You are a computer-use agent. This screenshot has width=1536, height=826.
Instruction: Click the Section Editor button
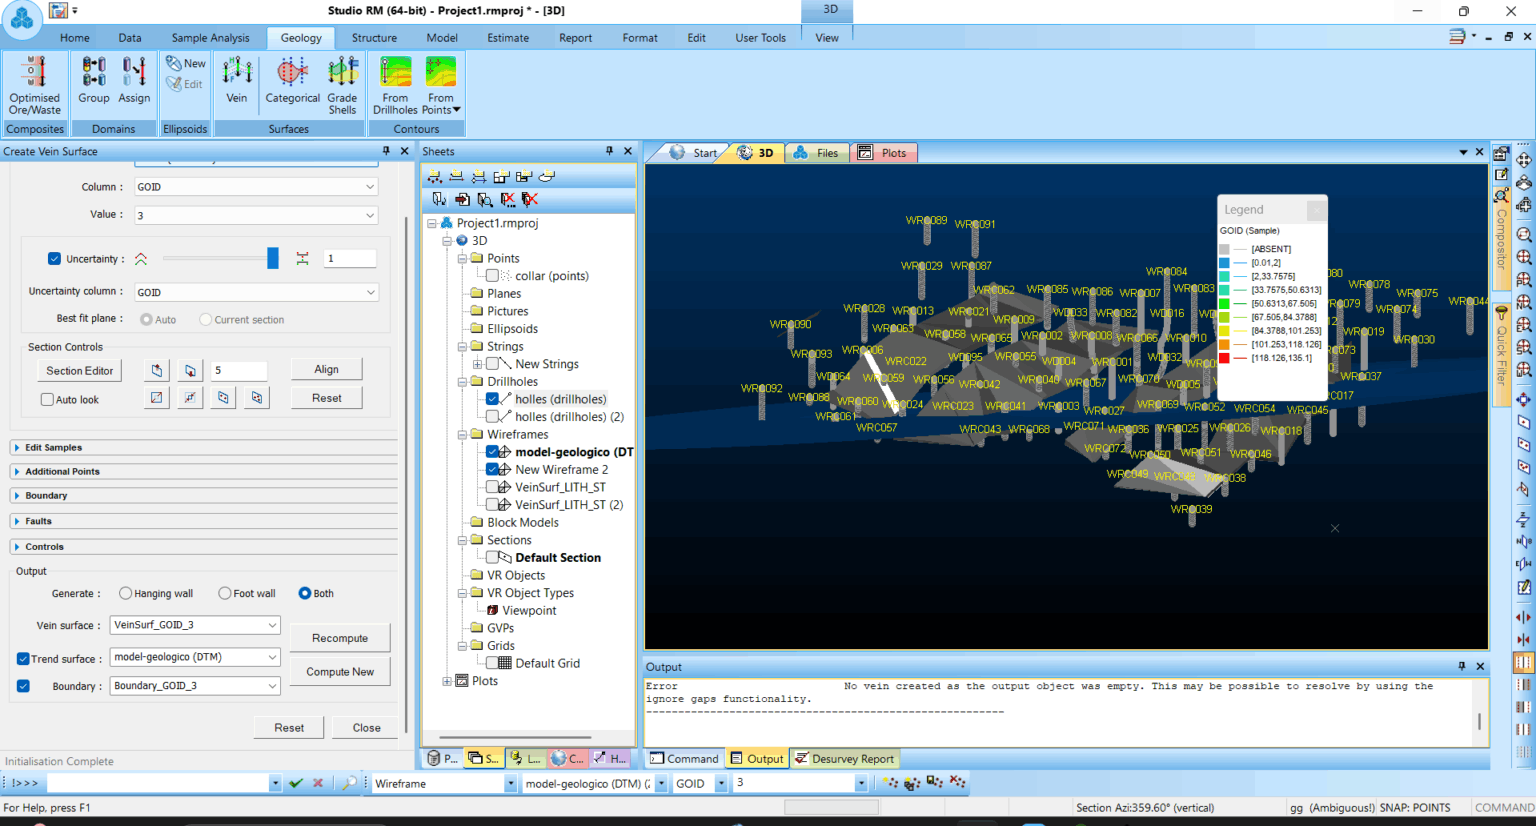point(80,370)
